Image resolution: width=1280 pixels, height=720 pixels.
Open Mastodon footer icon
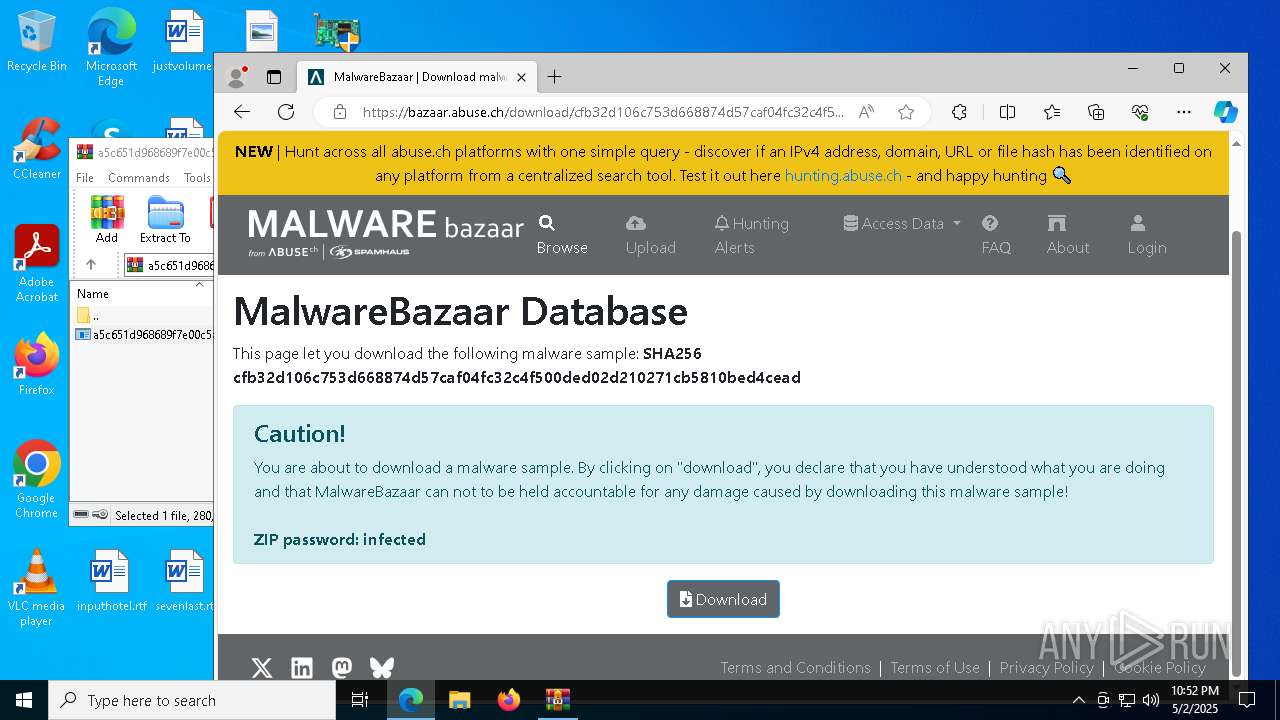[342, 668]
